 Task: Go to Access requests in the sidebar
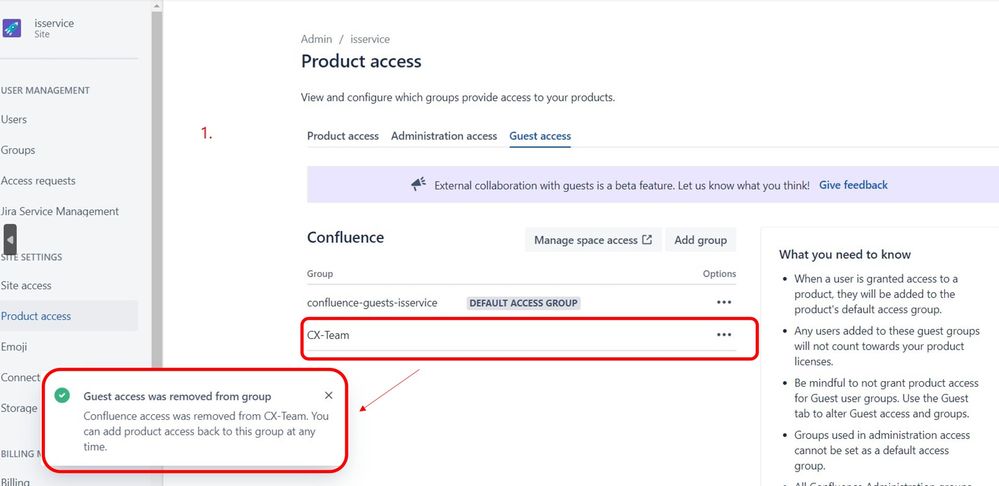click(38, 180)
